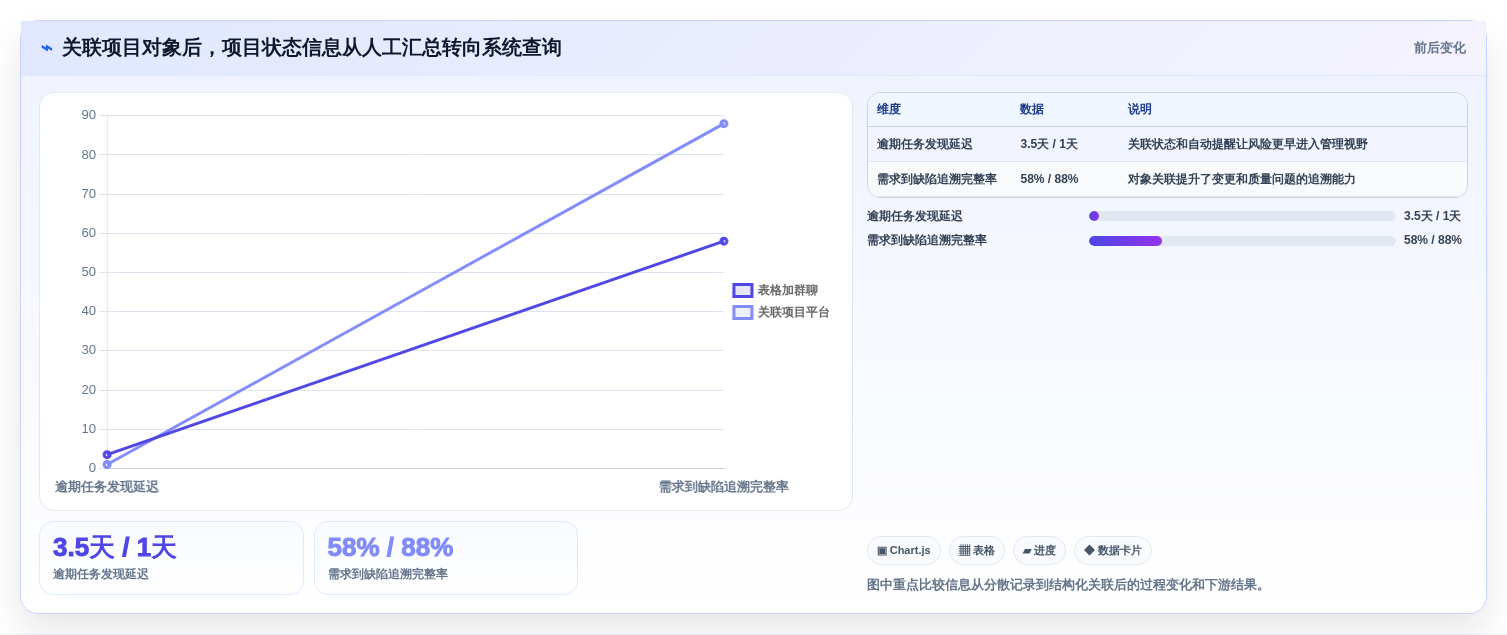The width and height of the screenshot is (1507, 635).
Task: Click the 维度 column header
Action: coord(889,110)
